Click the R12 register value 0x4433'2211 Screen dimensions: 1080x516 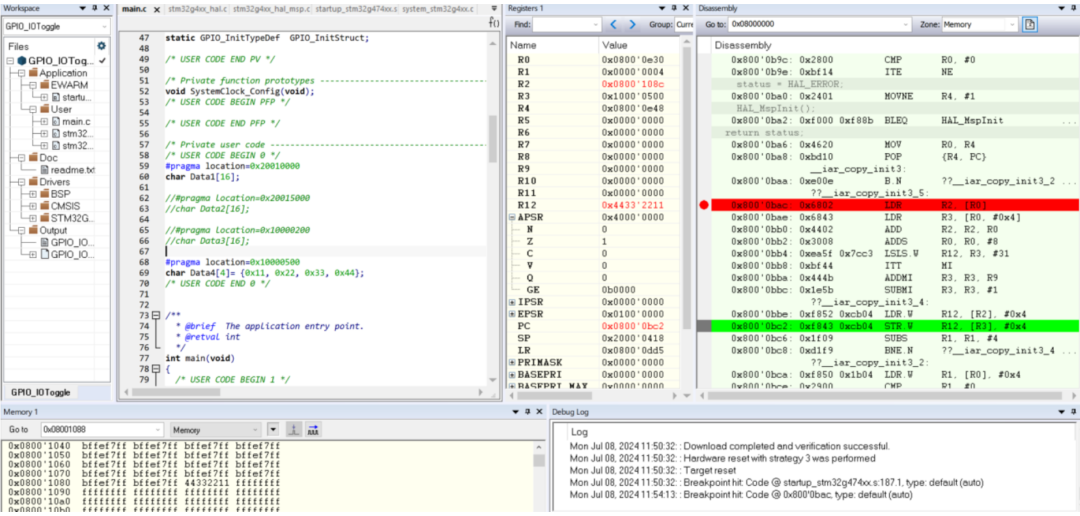(632, 205)
